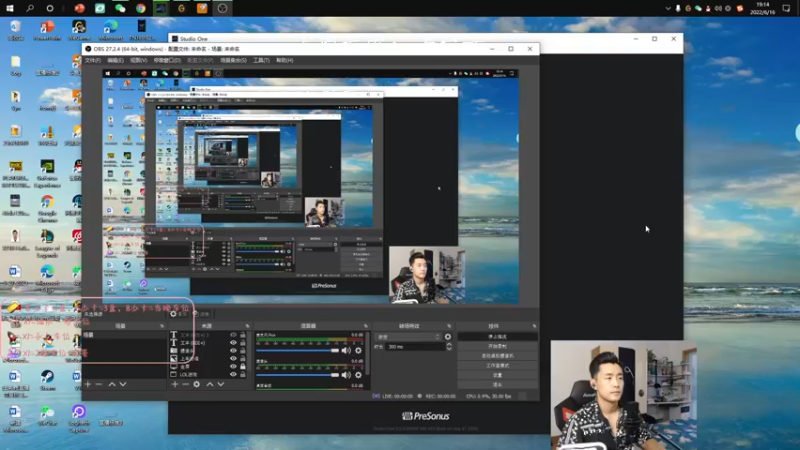The width and height of the screenshot is (800, 450).
Task: Move scene up in Scenes dock
Action: tap(112, 384)
